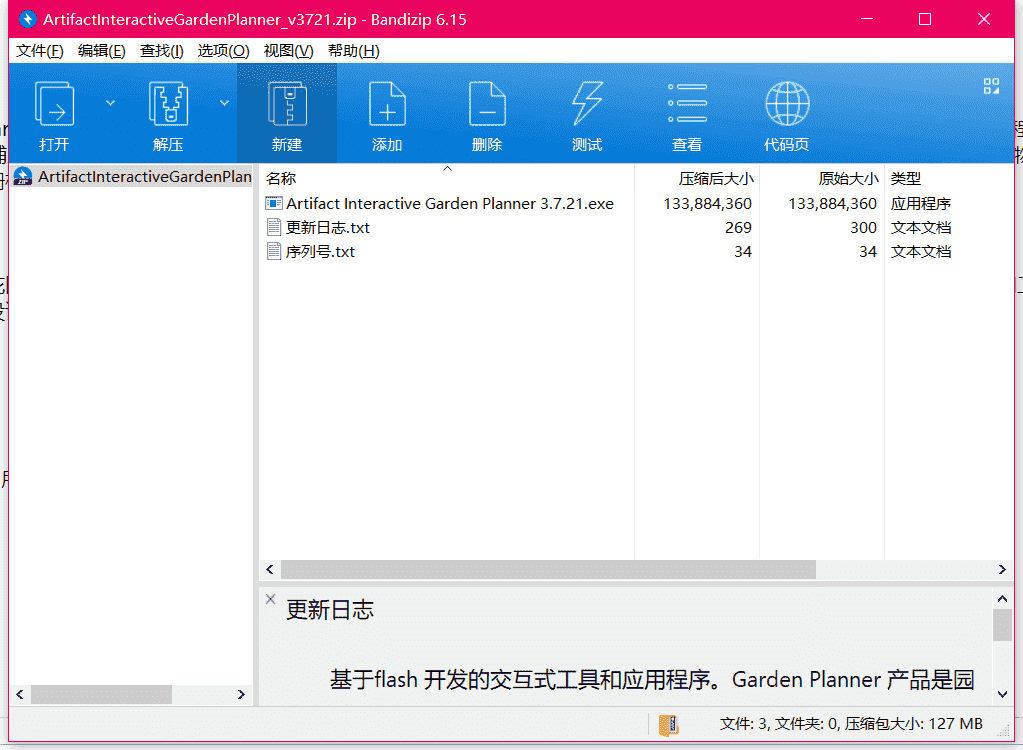Maximize the Bandizip window
The width and height of the screenshot is (1023, 750).
(x=924, y=19)
